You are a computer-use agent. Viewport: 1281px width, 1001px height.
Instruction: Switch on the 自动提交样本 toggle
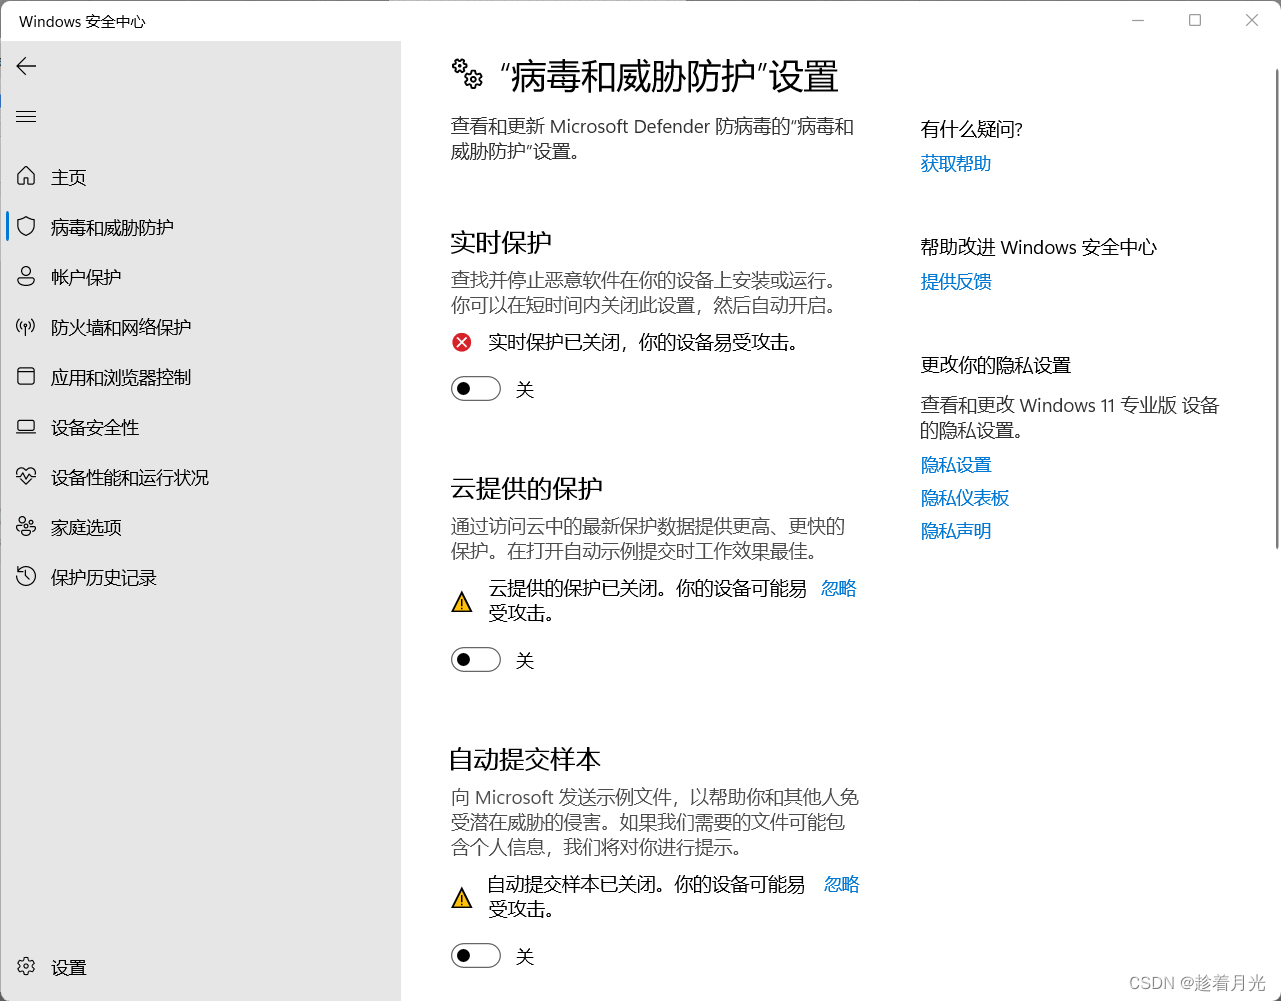[476, 956]
